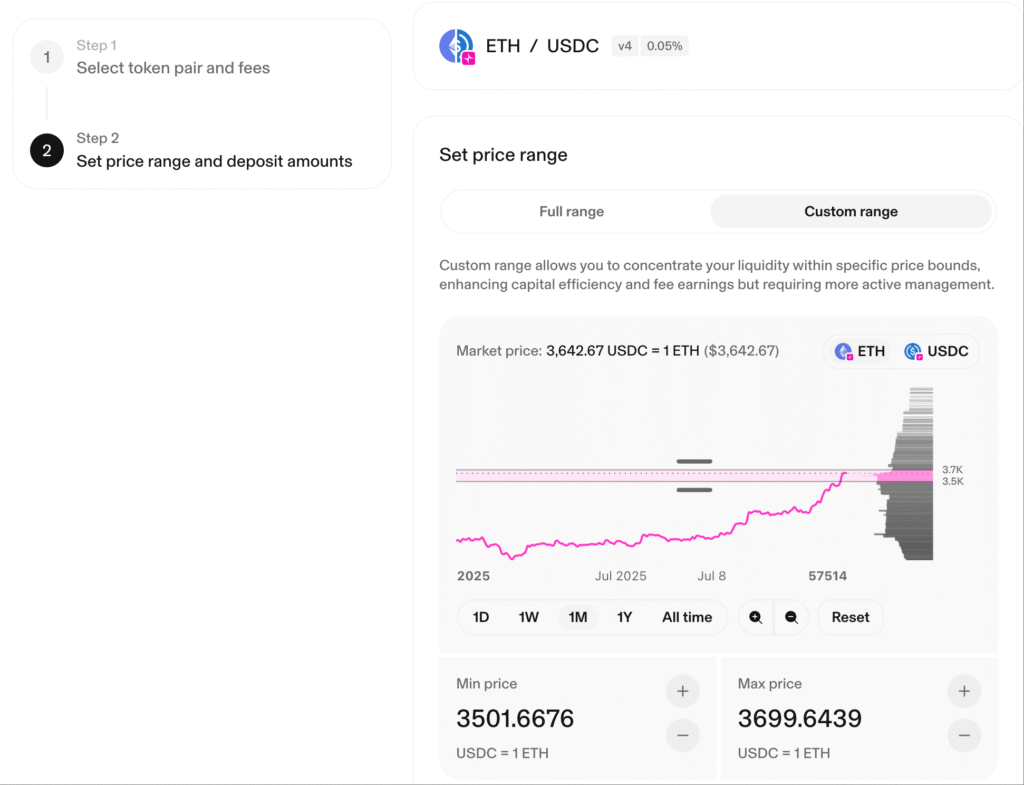Show the 1Y chart timeframe
This screenshot has width=1024, height=785.
(x=624, y=617)
